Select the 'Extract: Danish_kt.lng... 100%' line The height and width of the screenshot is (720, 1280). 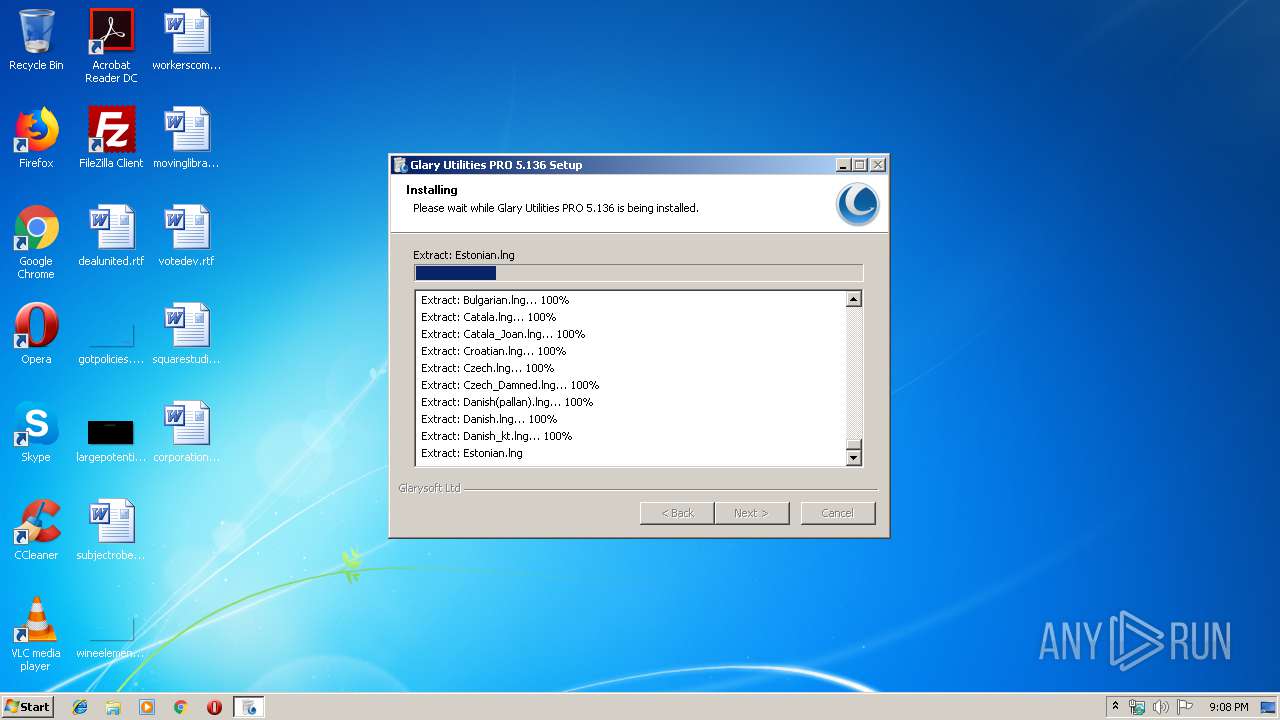[496, 436]
